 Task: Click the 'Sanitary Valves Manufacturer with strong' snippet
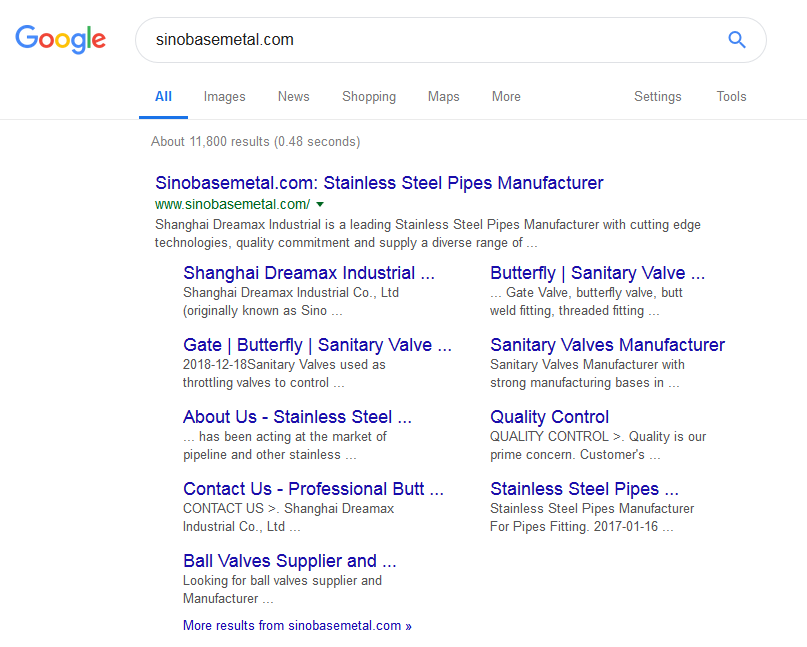pos(587,373)
